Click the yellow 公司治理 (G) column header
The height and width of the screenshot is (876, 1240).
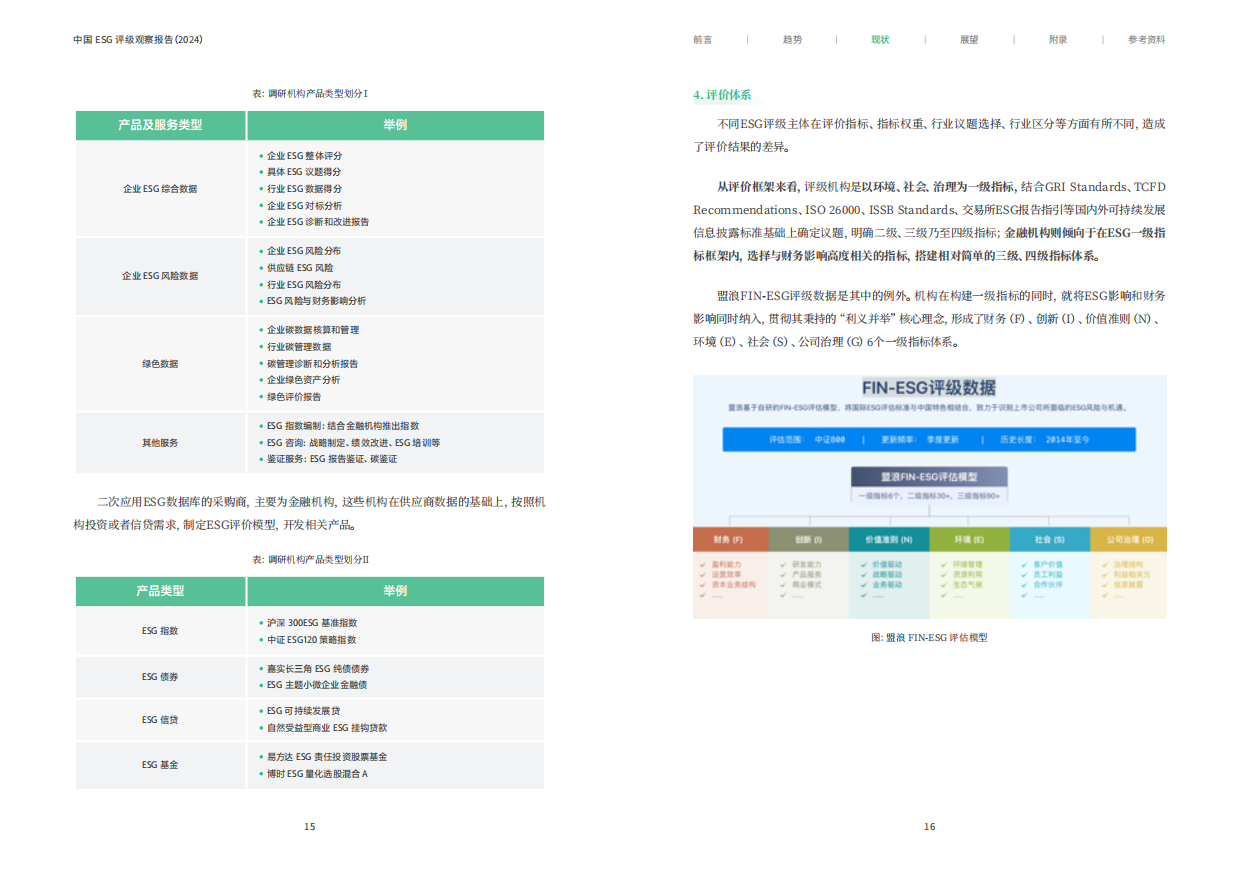point(1128,539)
